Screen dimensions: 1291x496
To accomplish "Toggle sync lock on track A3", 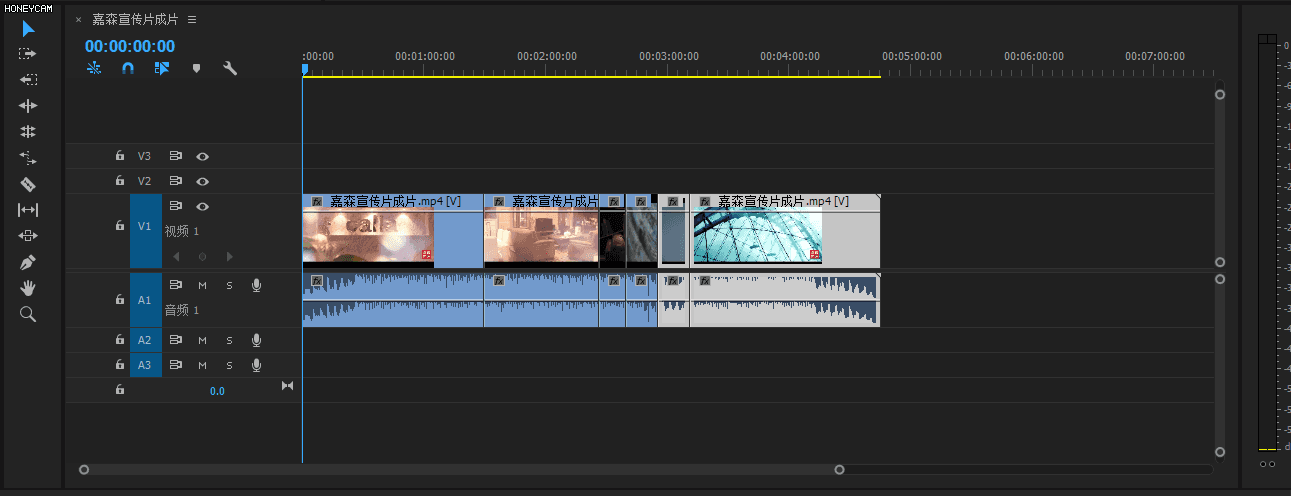I will (176, 365).
